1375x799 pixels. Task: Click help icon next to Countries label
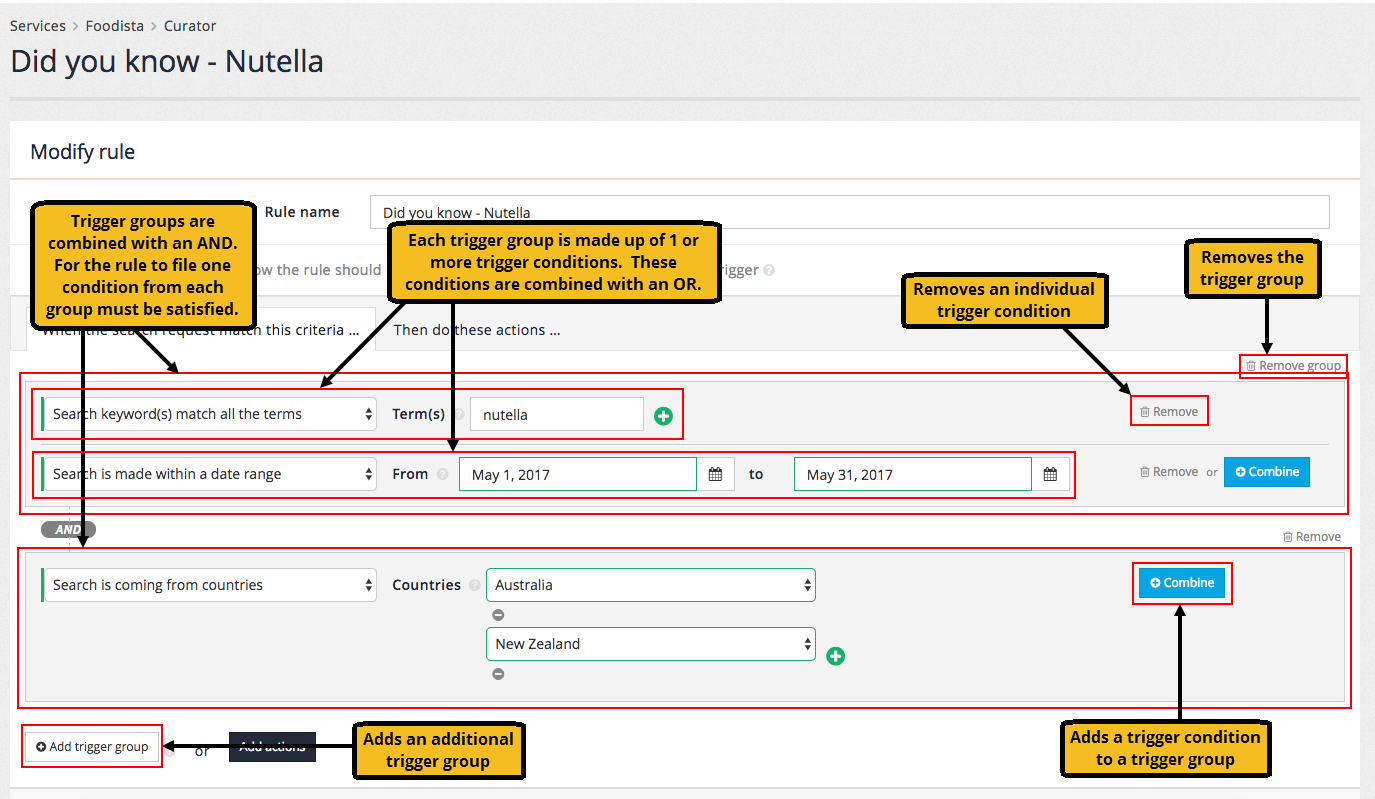pyautogui.click(x=474, y=586)
